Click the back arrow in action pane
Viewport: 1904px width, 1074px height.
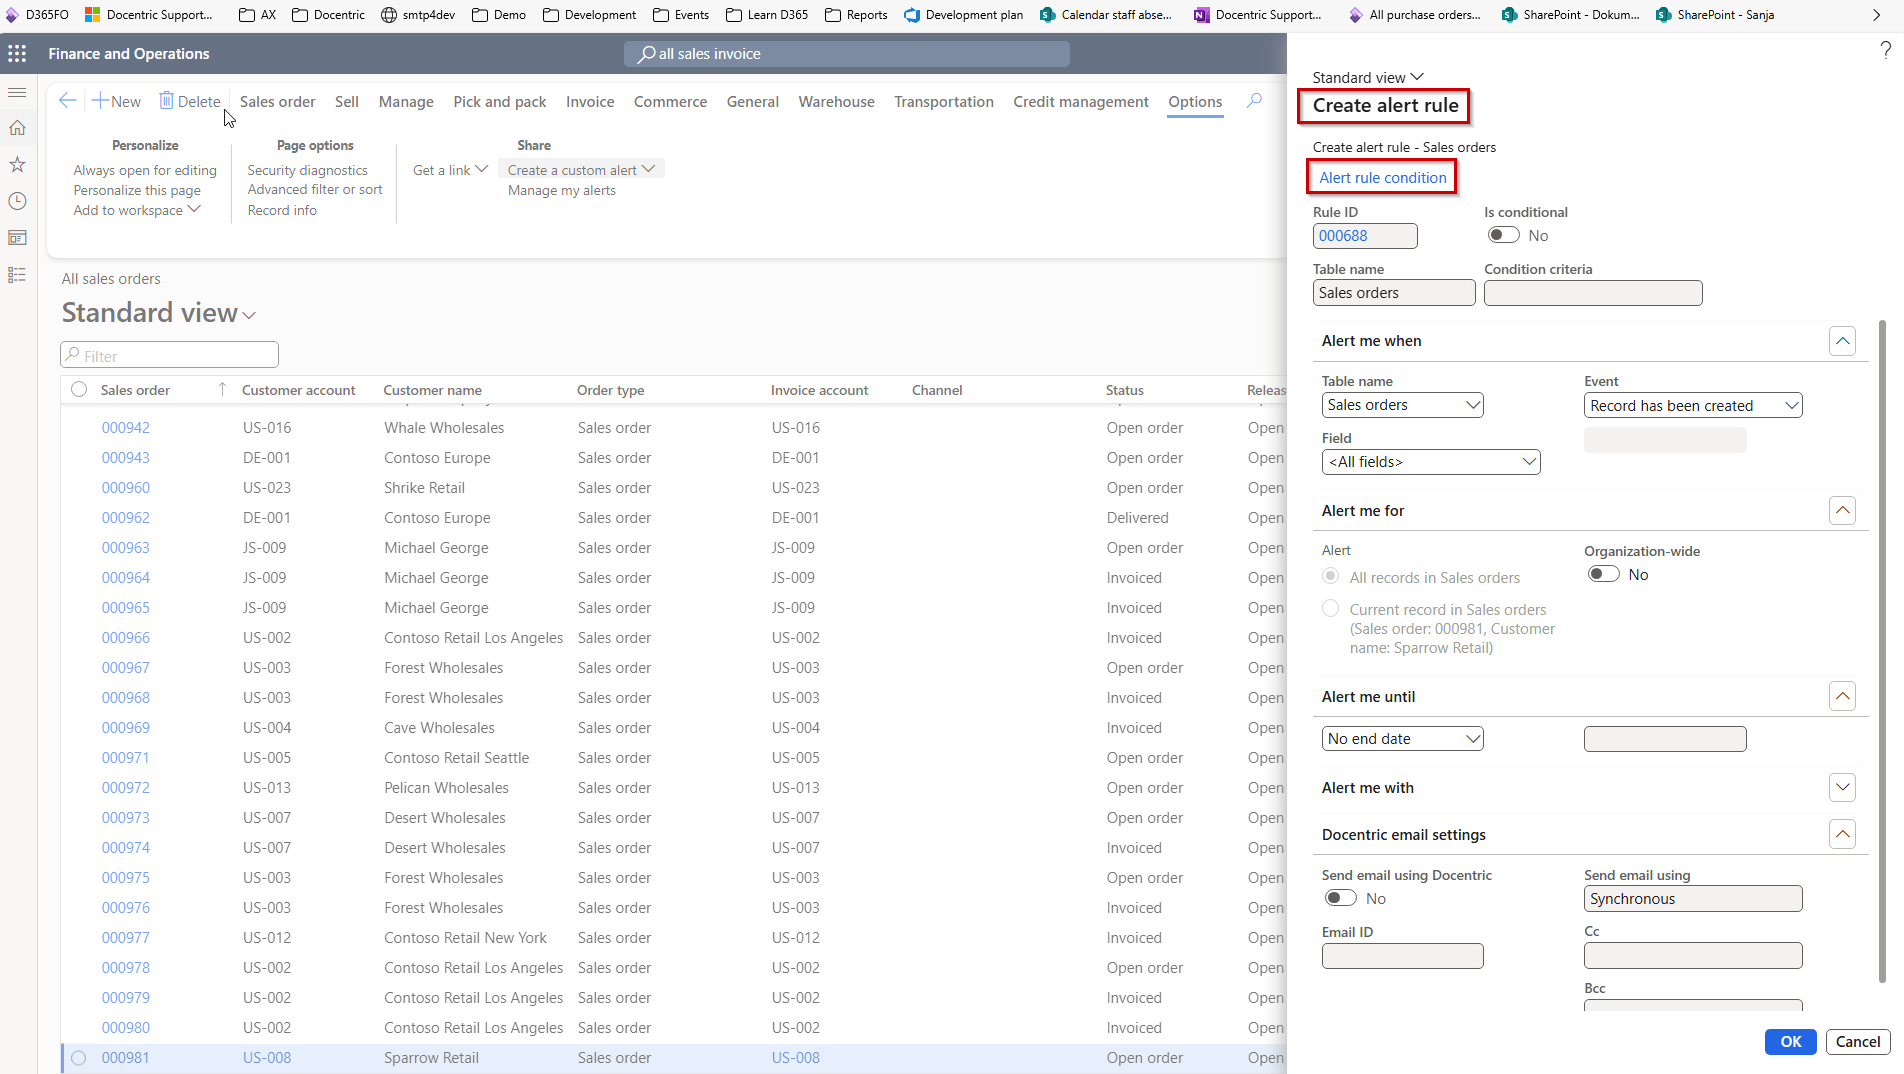point(67,101)
